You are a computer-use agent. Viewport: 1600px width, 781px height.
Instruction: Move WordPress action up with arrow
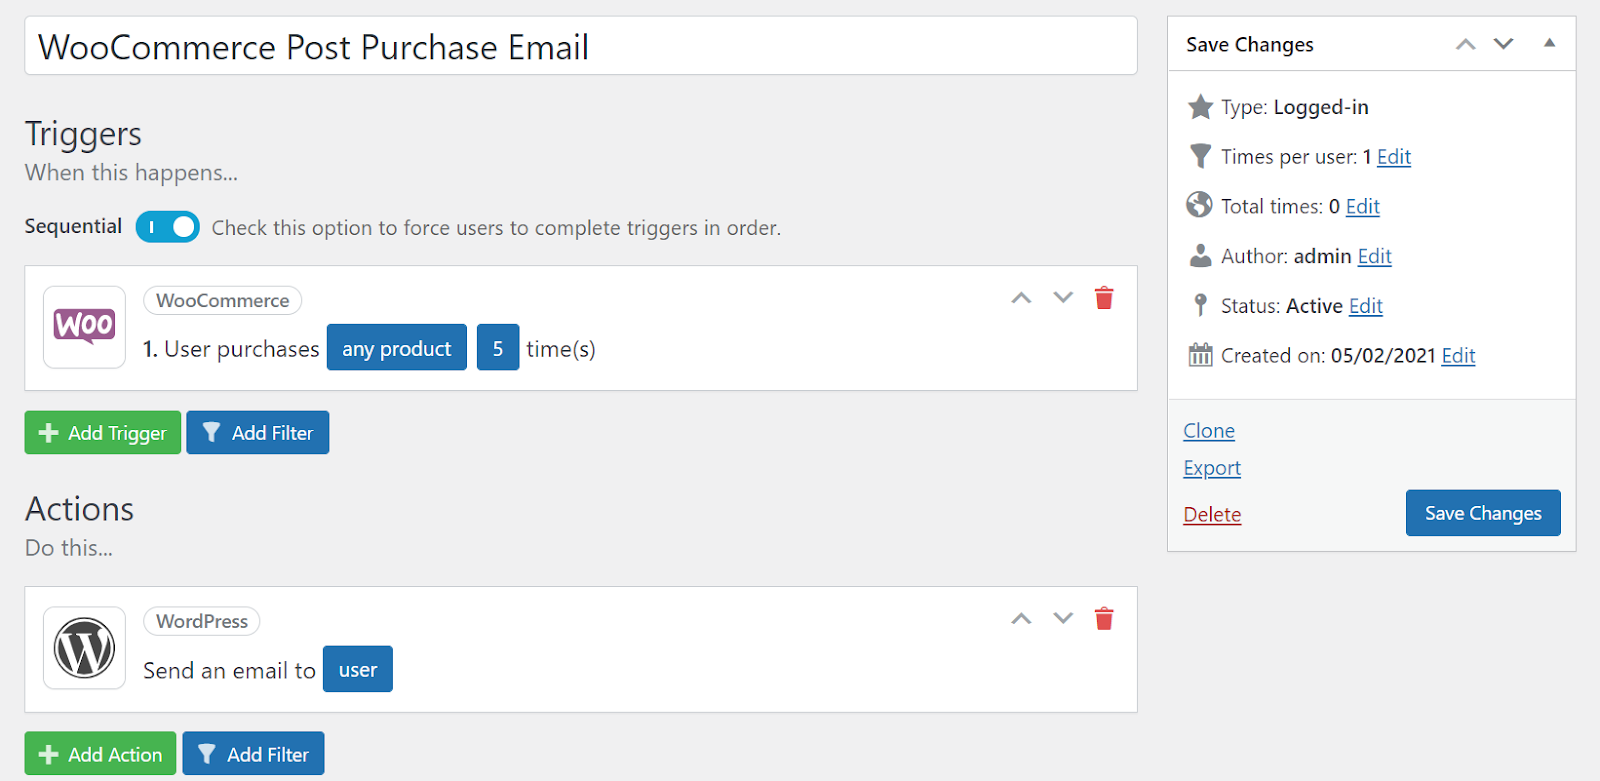point(1021,619)
